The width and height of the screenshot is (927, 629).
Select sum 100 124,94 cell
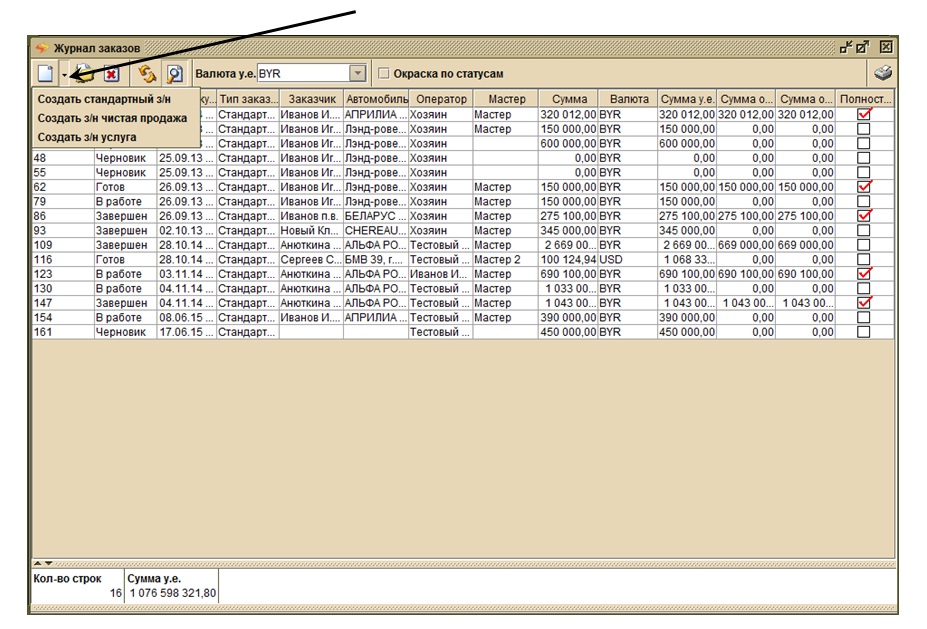(568, 259)
